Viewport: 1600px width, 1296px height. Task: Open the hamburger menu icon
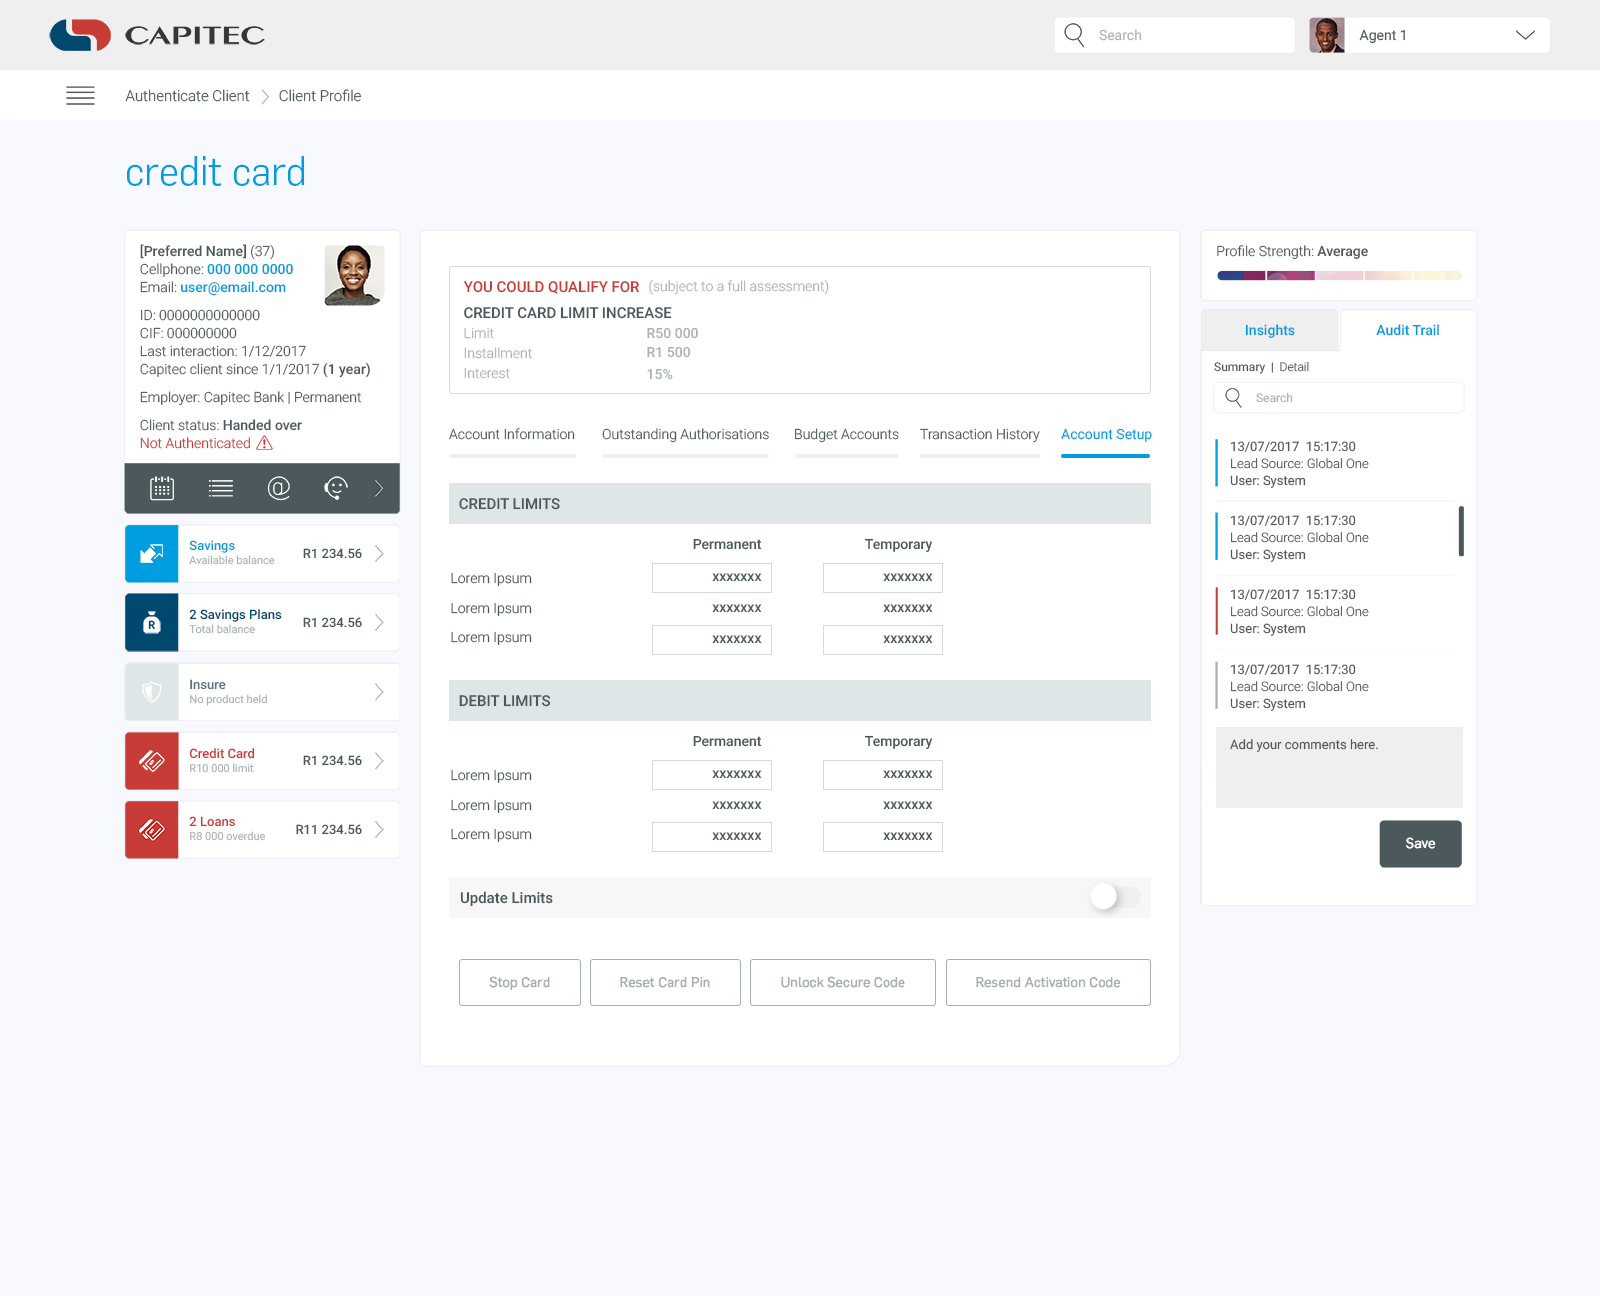pos(80,96)
